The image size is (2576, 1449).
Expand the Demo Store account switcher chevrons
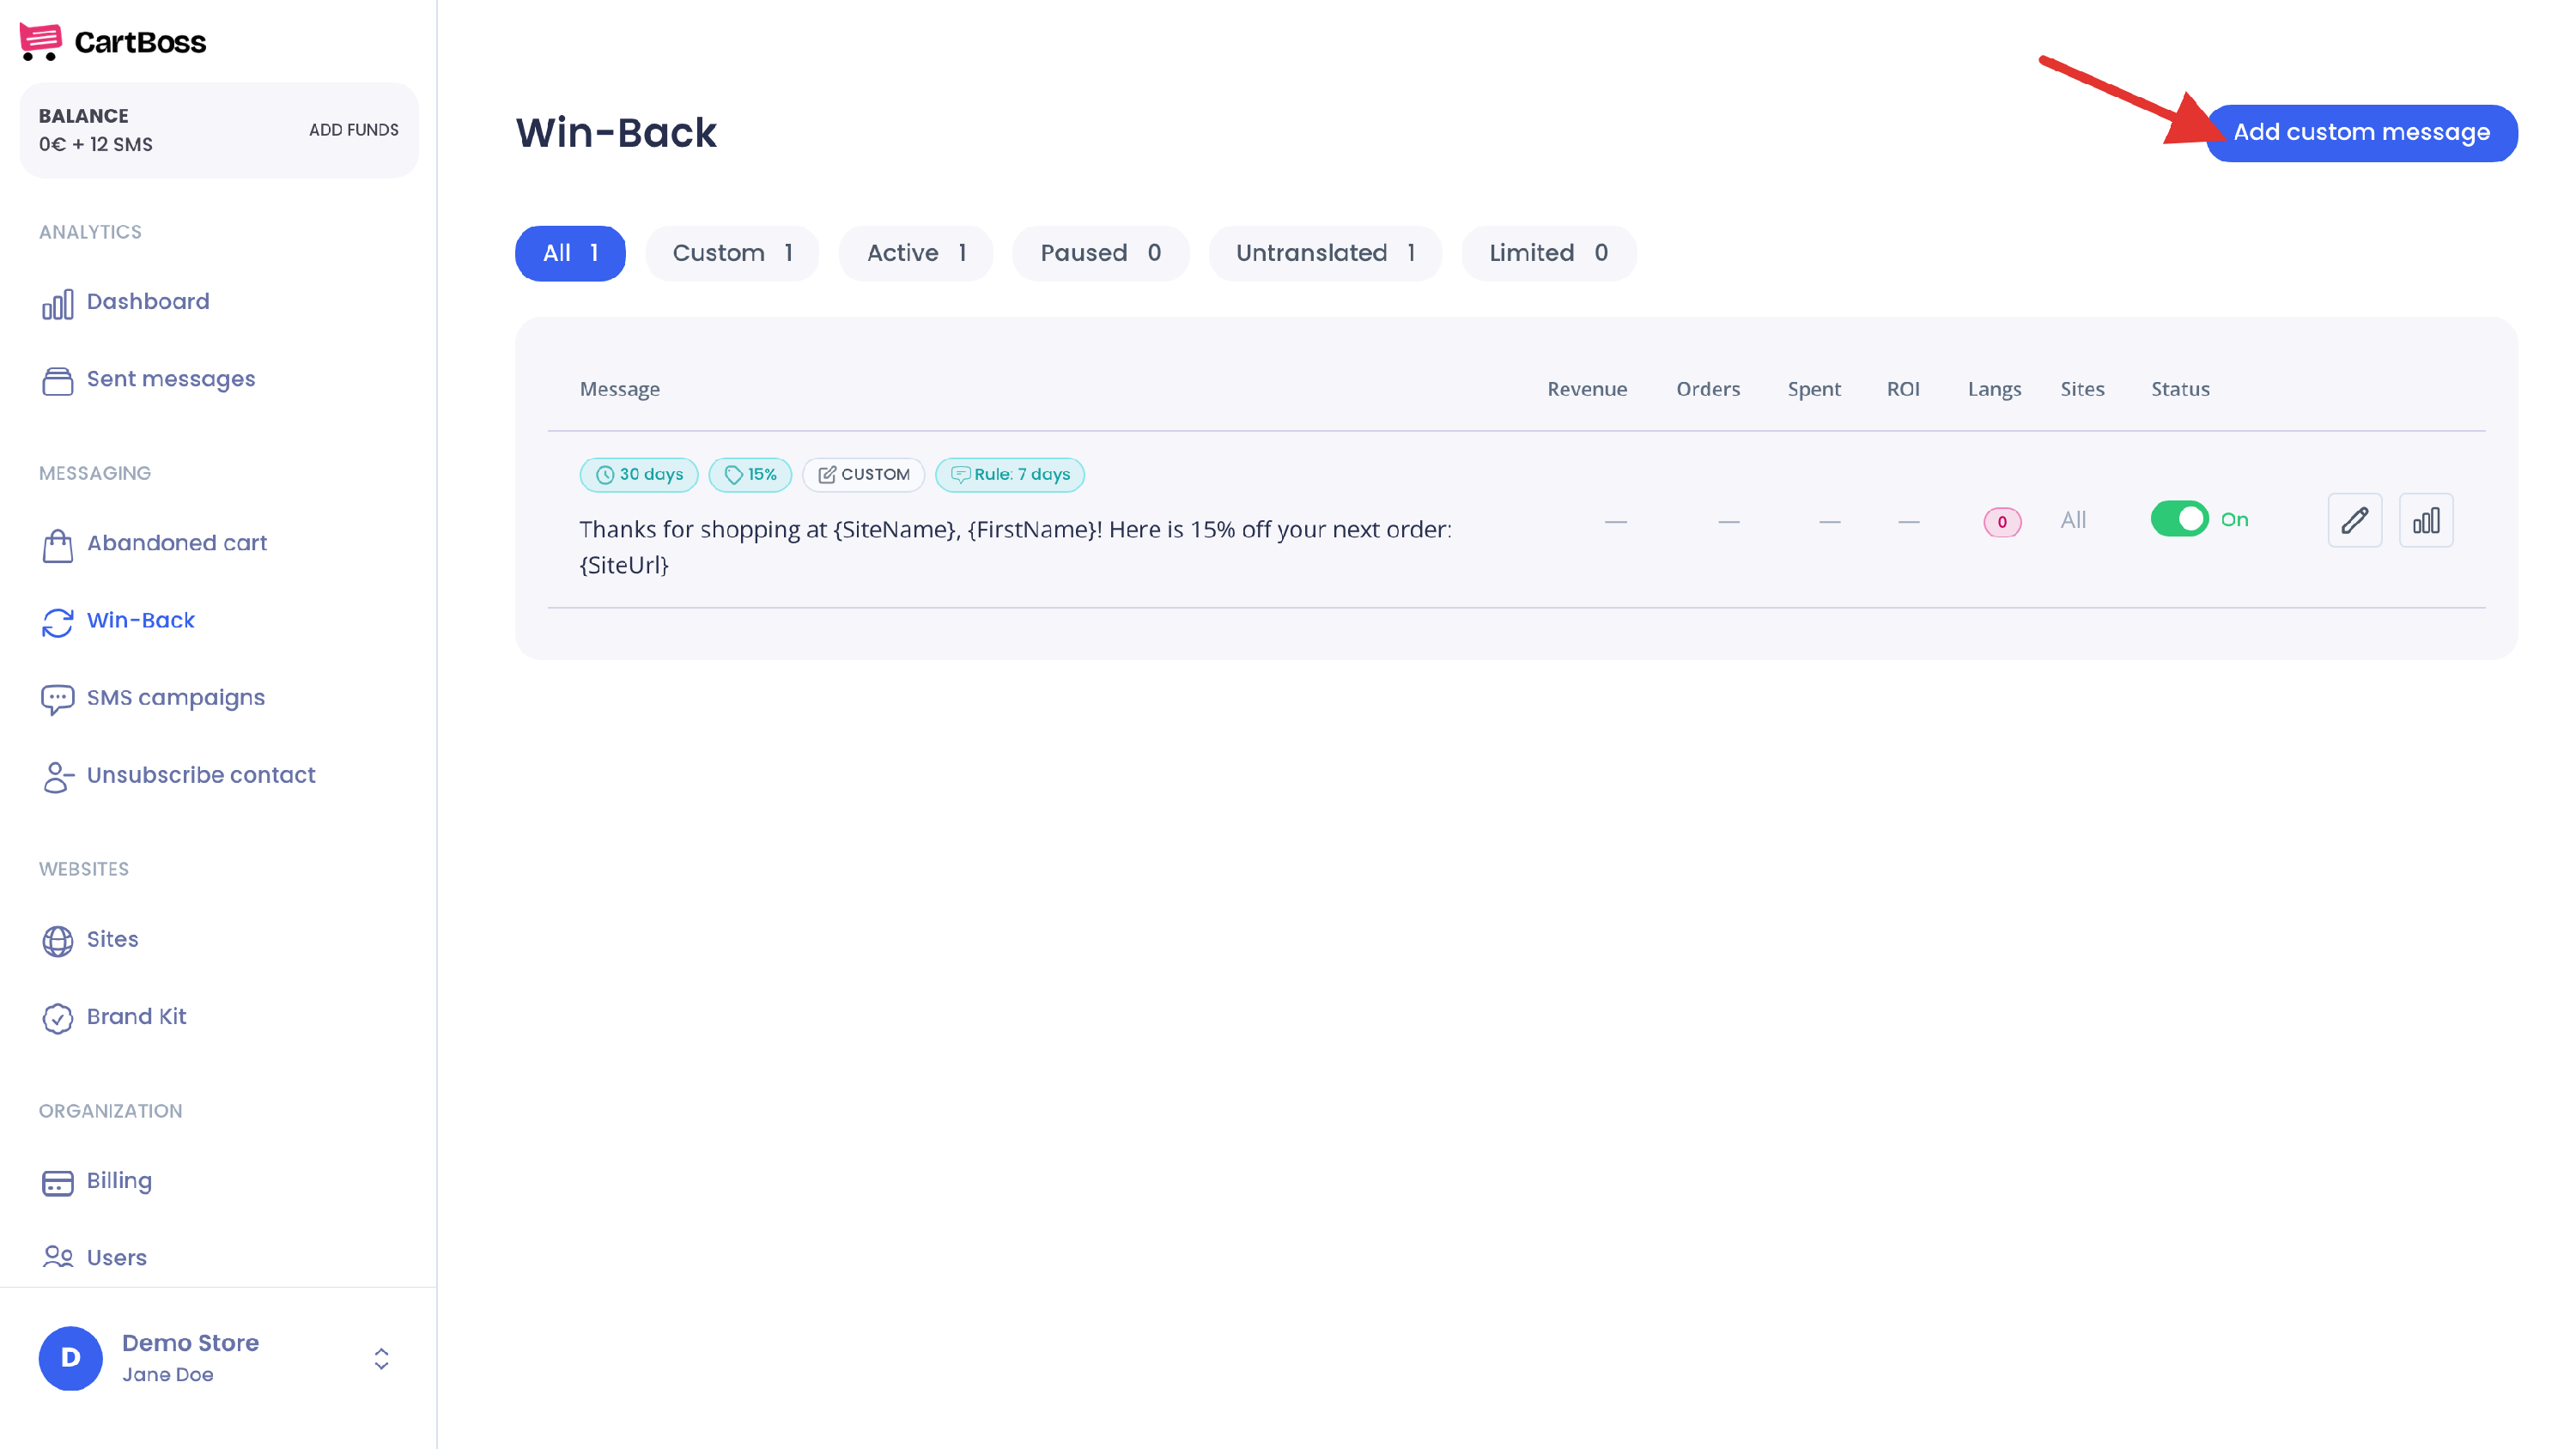381,1358
